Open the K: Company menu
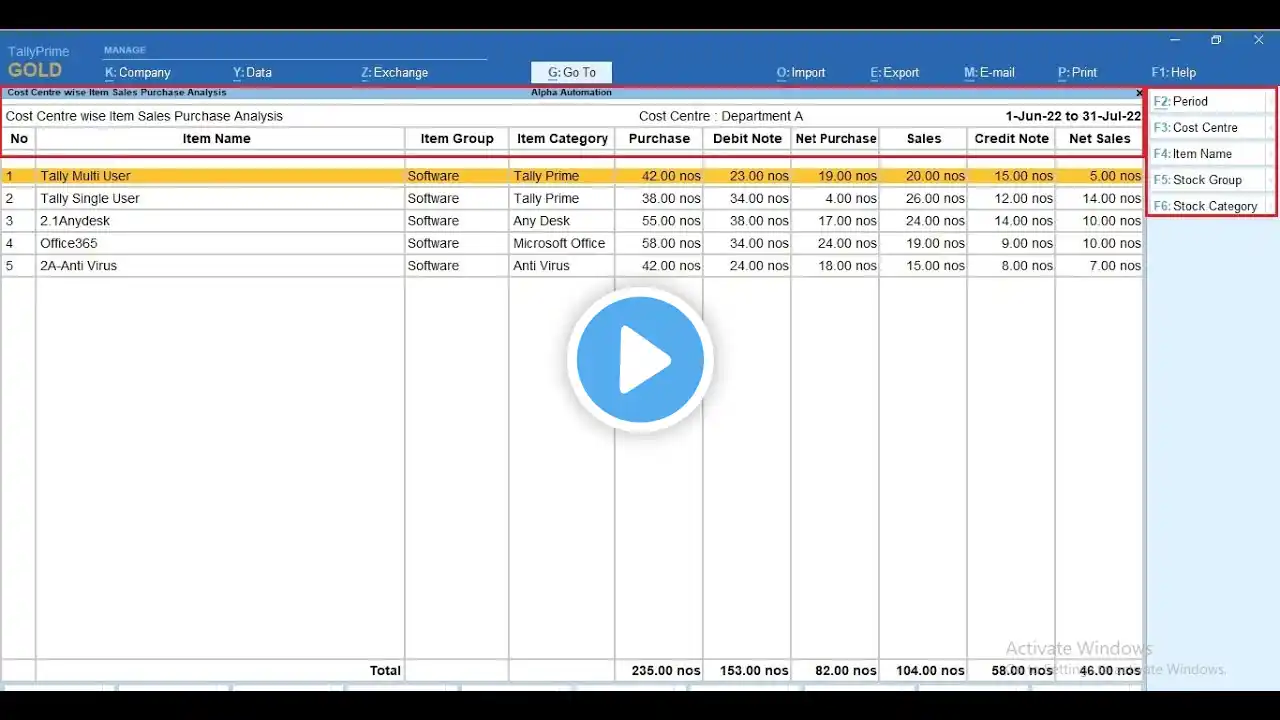 tap(138, 72)
